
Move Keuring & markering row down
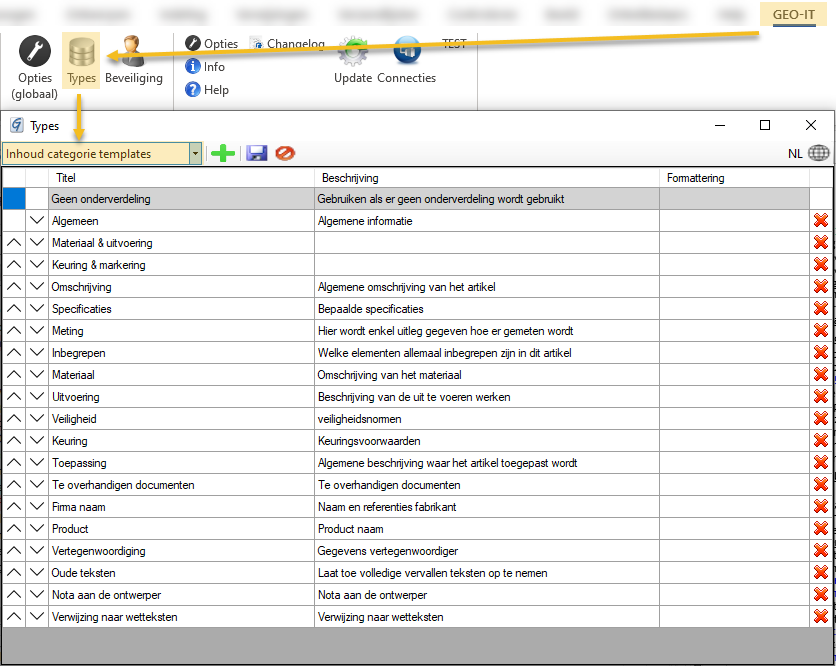(x=37, y=264)
